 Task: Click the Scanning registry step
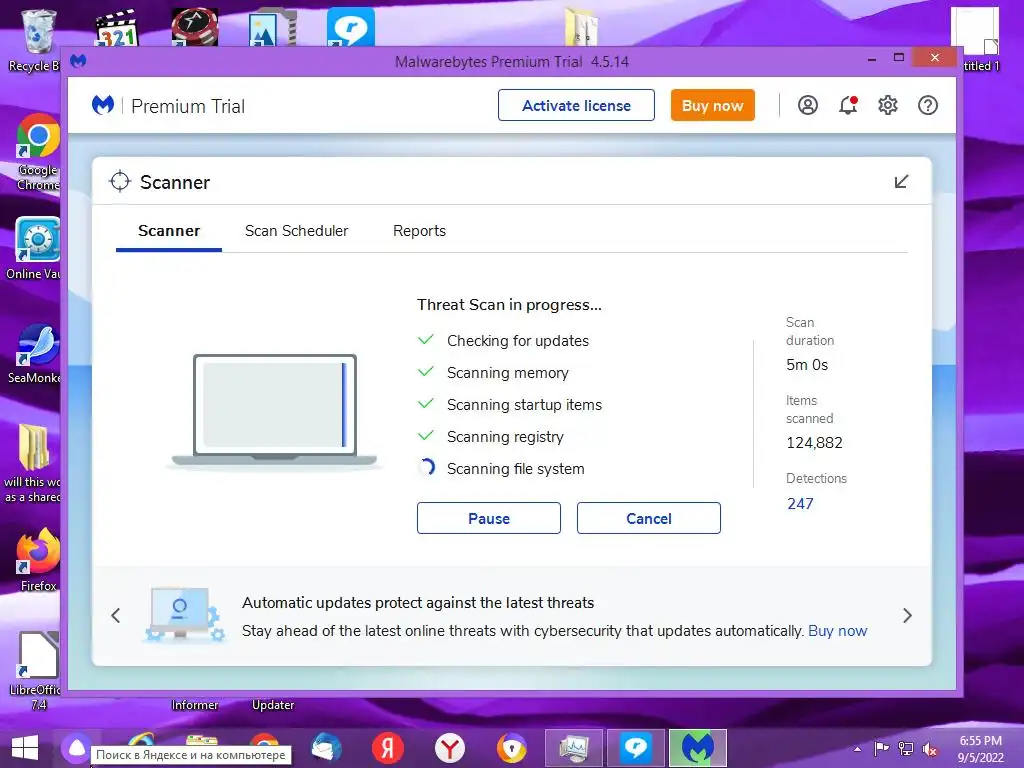505,437
